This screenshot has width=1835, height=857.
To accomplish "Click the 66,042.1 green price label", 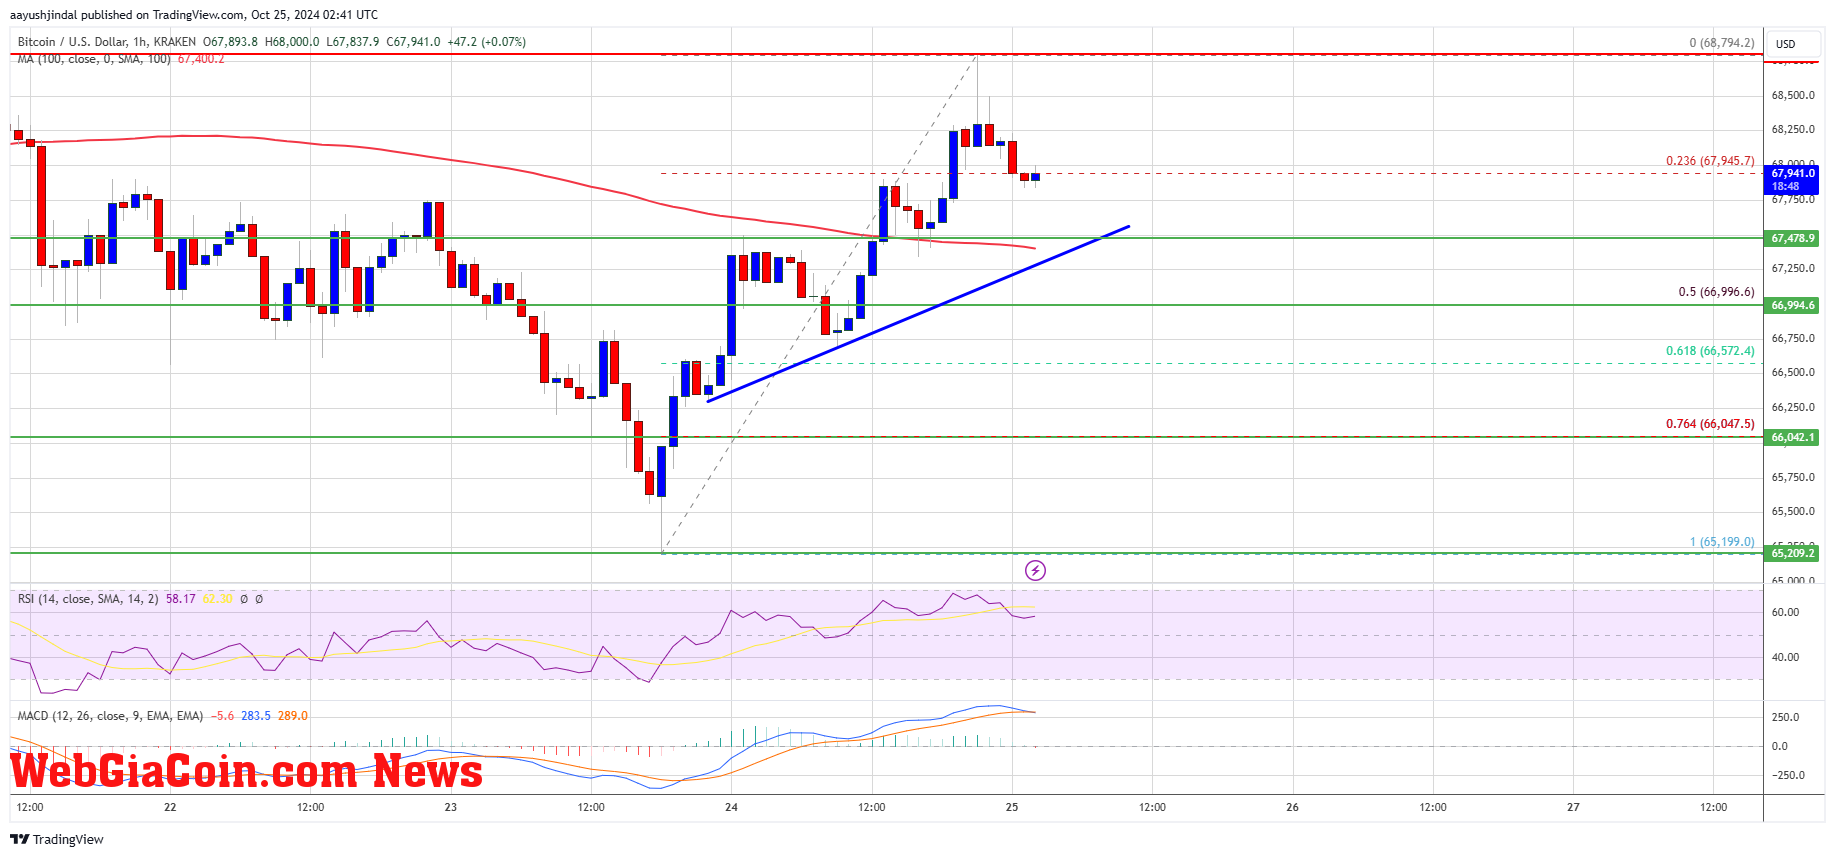I will (1792, 437).
